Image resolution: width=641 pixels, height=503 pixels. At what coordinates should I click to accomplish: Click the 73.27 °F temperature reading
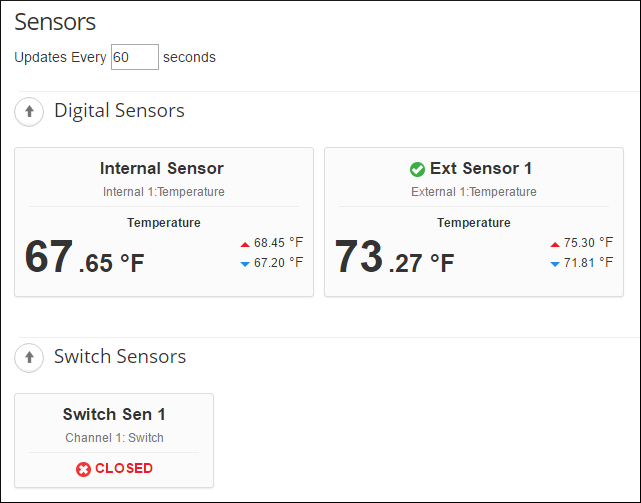pyautogui.click(x=394, y=257)
